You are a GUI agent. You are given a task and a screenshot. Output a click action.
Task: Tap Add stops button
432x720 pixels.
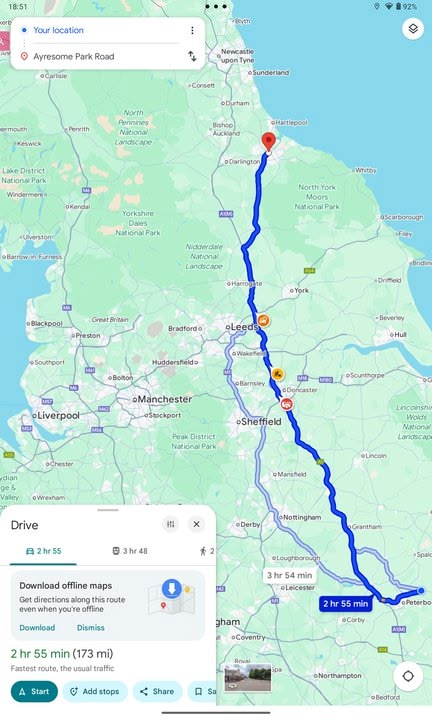coord(95,691)
